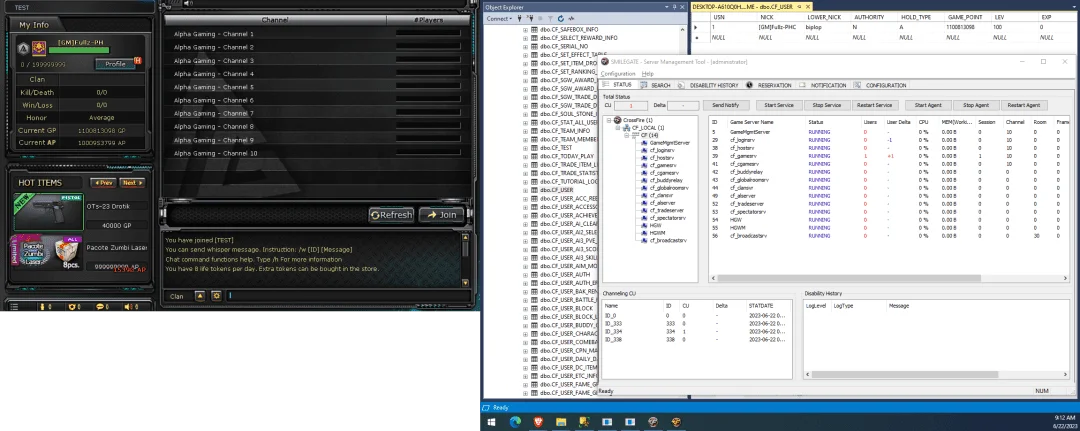Click the rank badge icon beside the player name

click(x=23, y=48)
